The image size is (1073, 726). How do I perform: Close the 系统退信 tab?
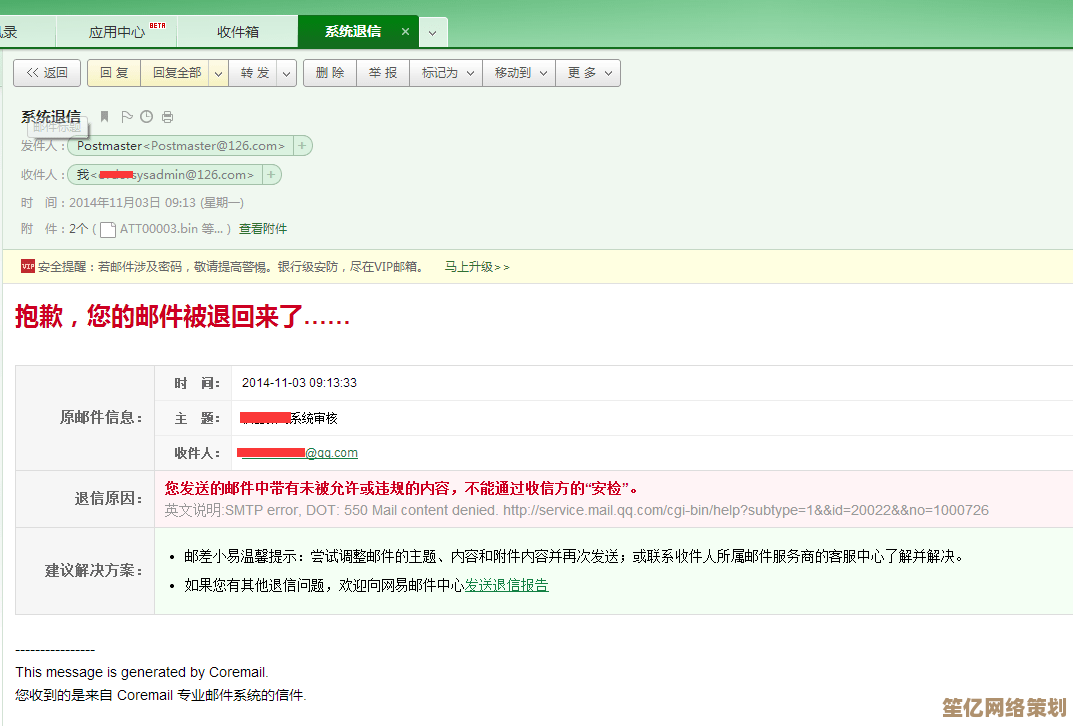point(405,32)
